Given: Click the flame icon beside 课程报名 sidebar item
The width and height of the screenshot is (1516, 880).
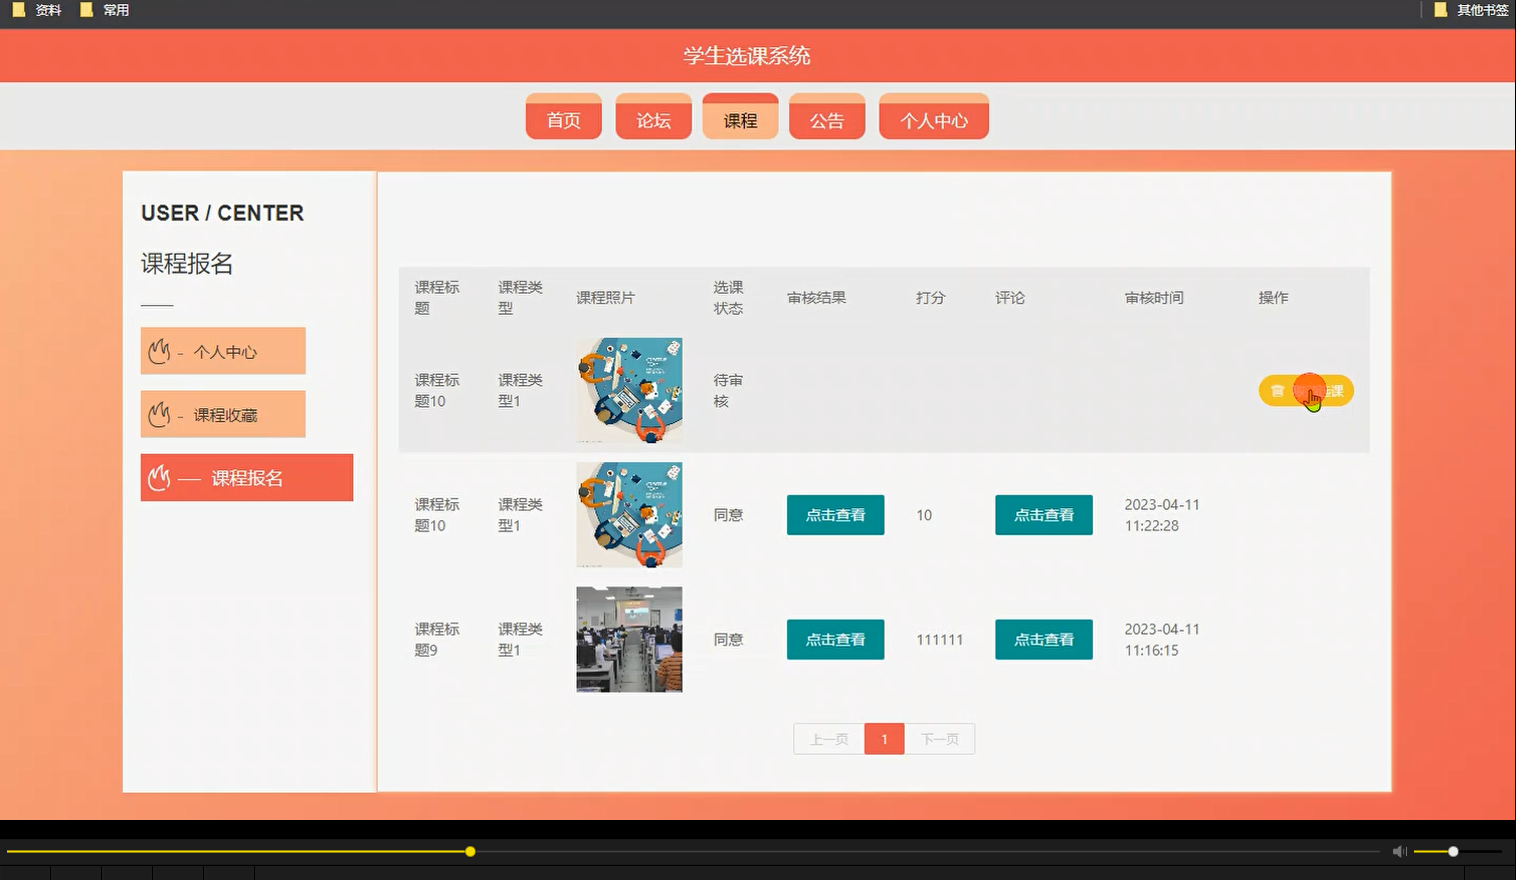Looking at the screenshot, I should [160, 477].
